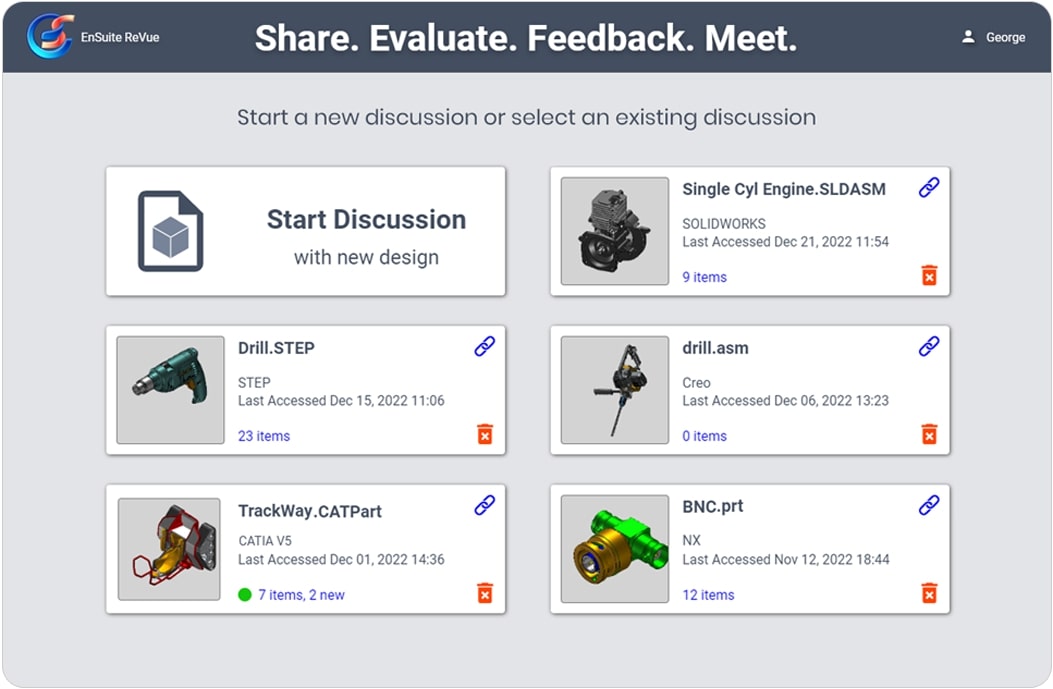Delete the Single Cyl Engine.SLDASM discussion
The width and height of the screenshot is (1053, 689).
[x=929, y=275]
